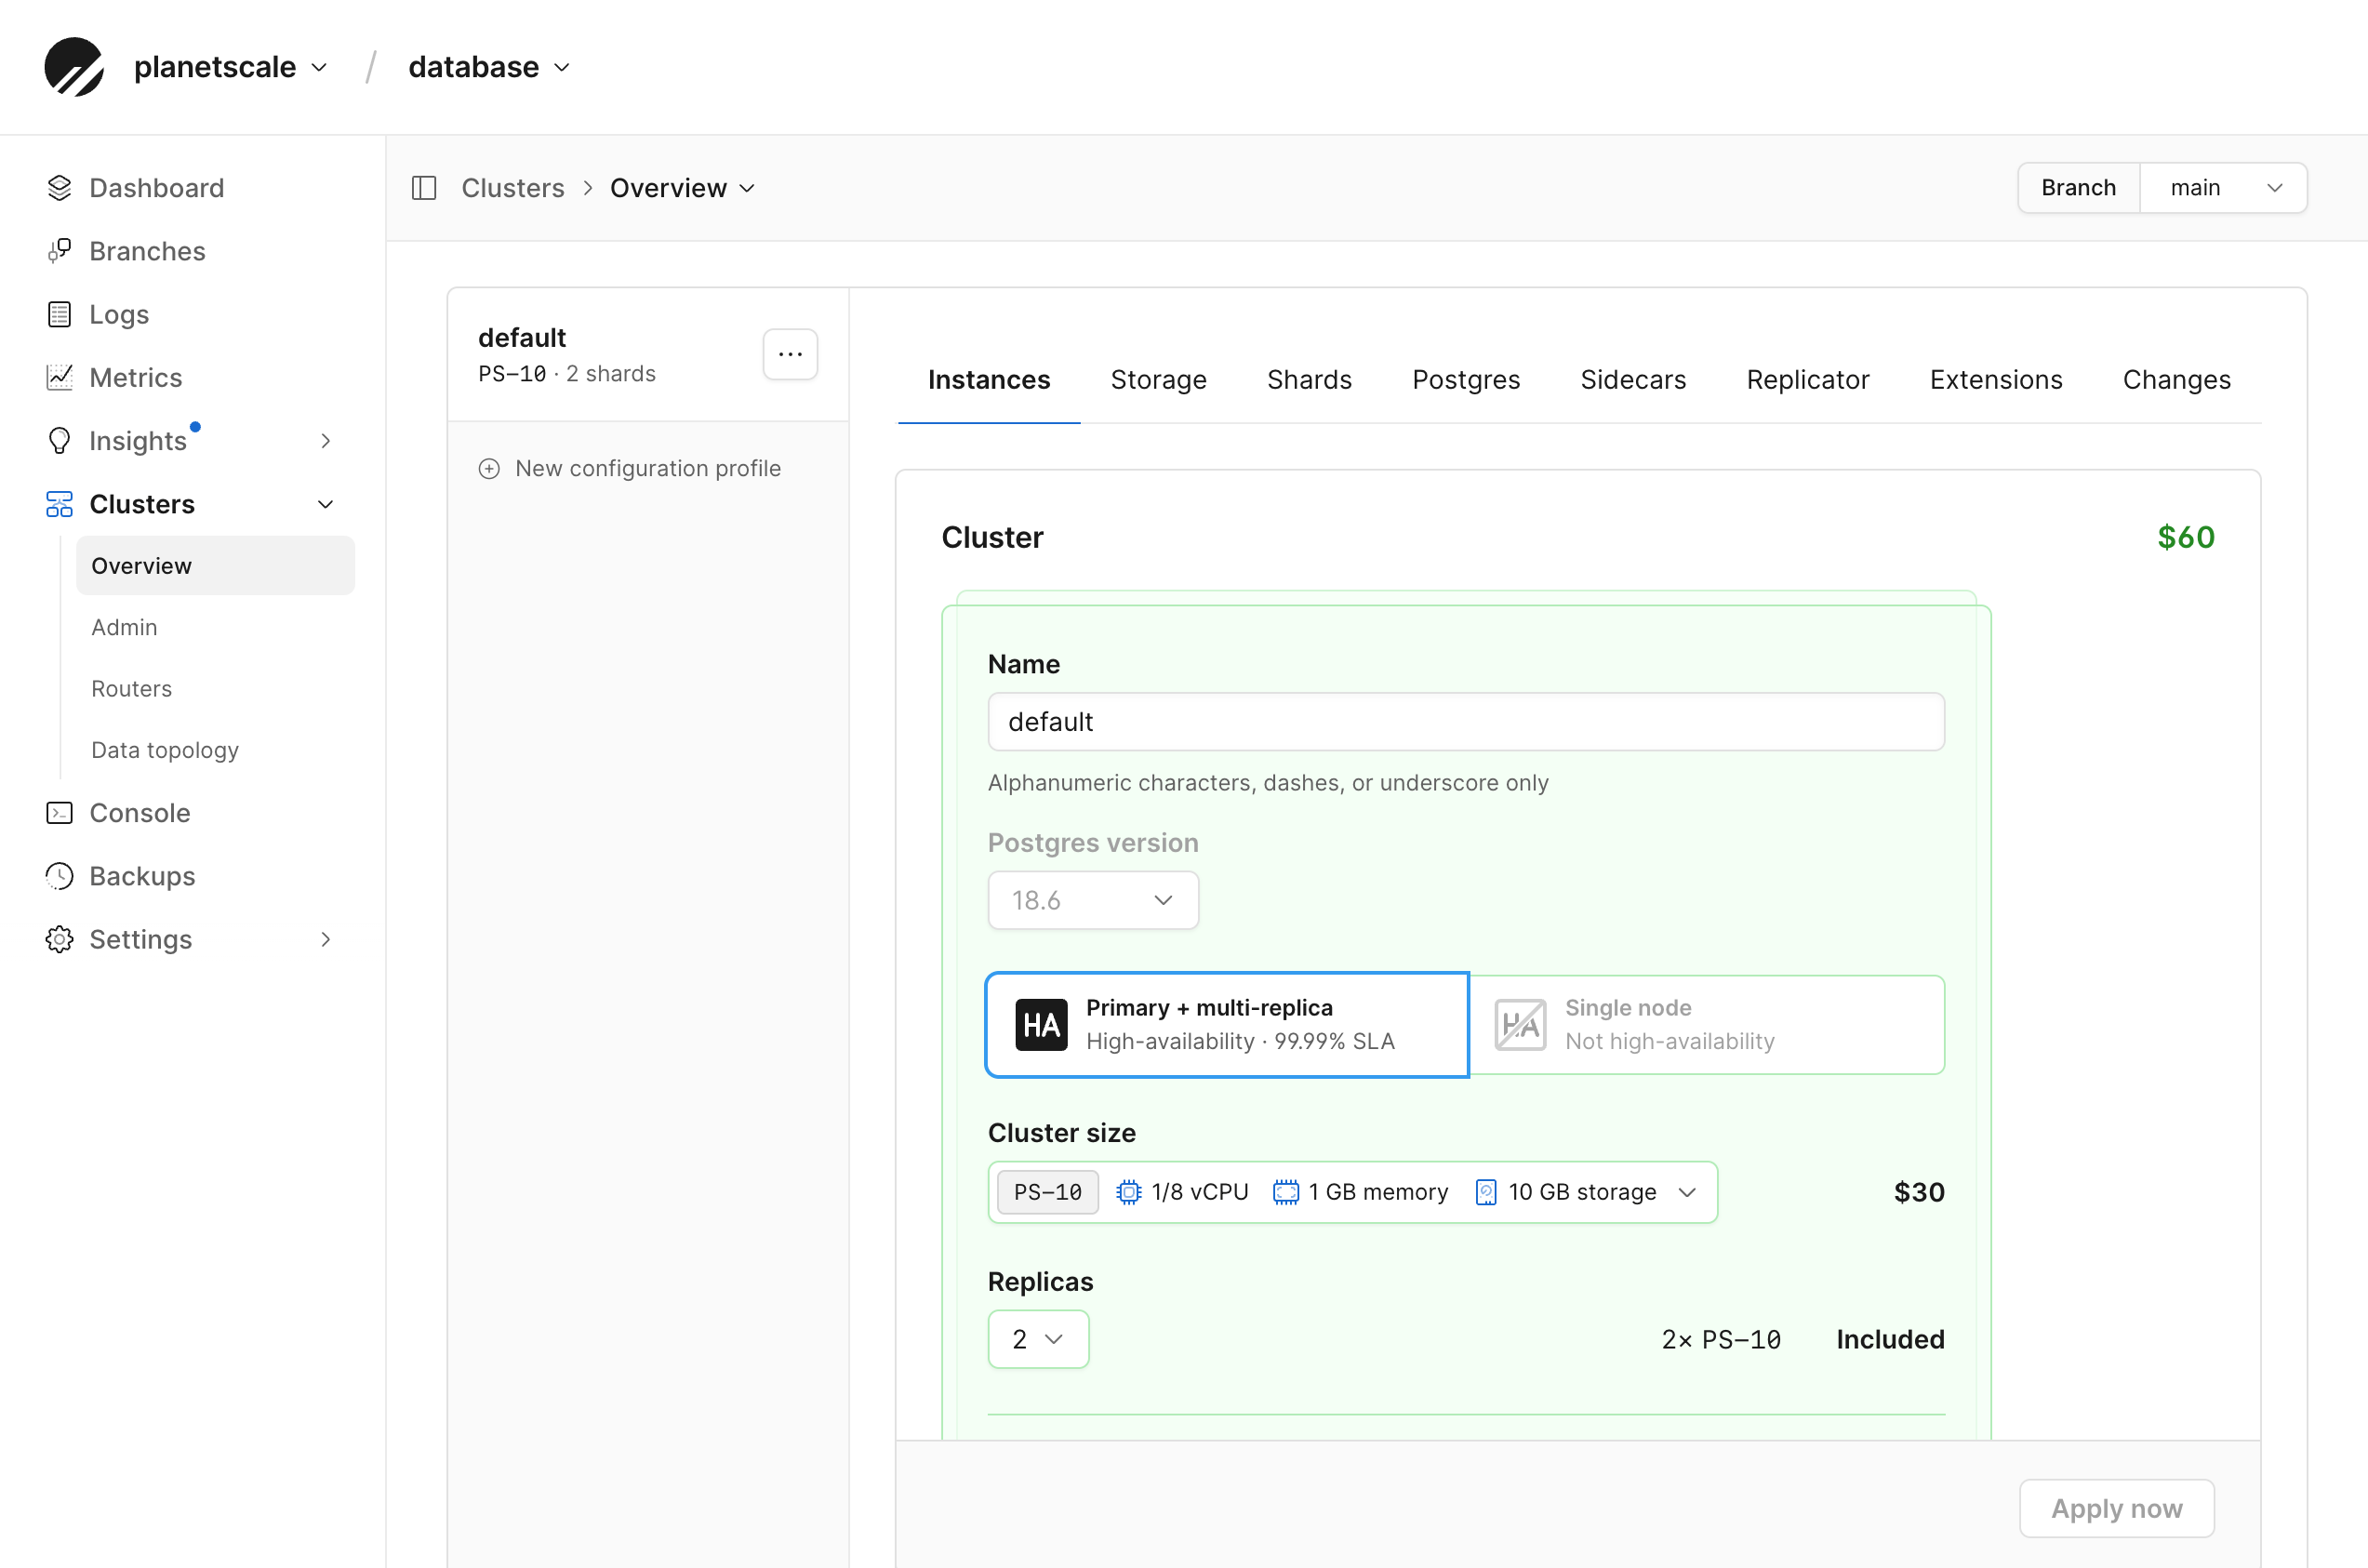Click the vCPU chip icon
This screenshot has height=1568, width=2368.
tap(1128, 1192)
